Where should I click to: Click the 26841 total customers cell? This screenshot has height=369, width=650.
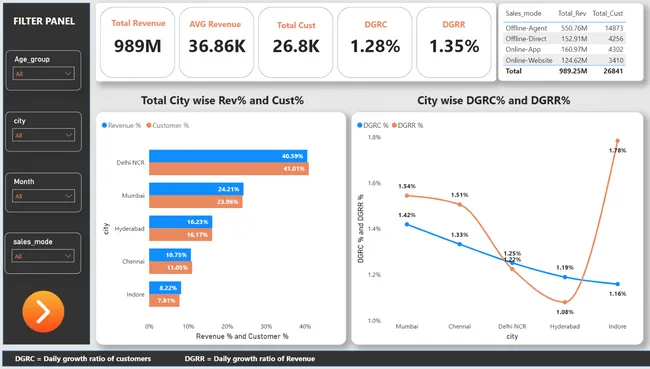coord(613,71)
